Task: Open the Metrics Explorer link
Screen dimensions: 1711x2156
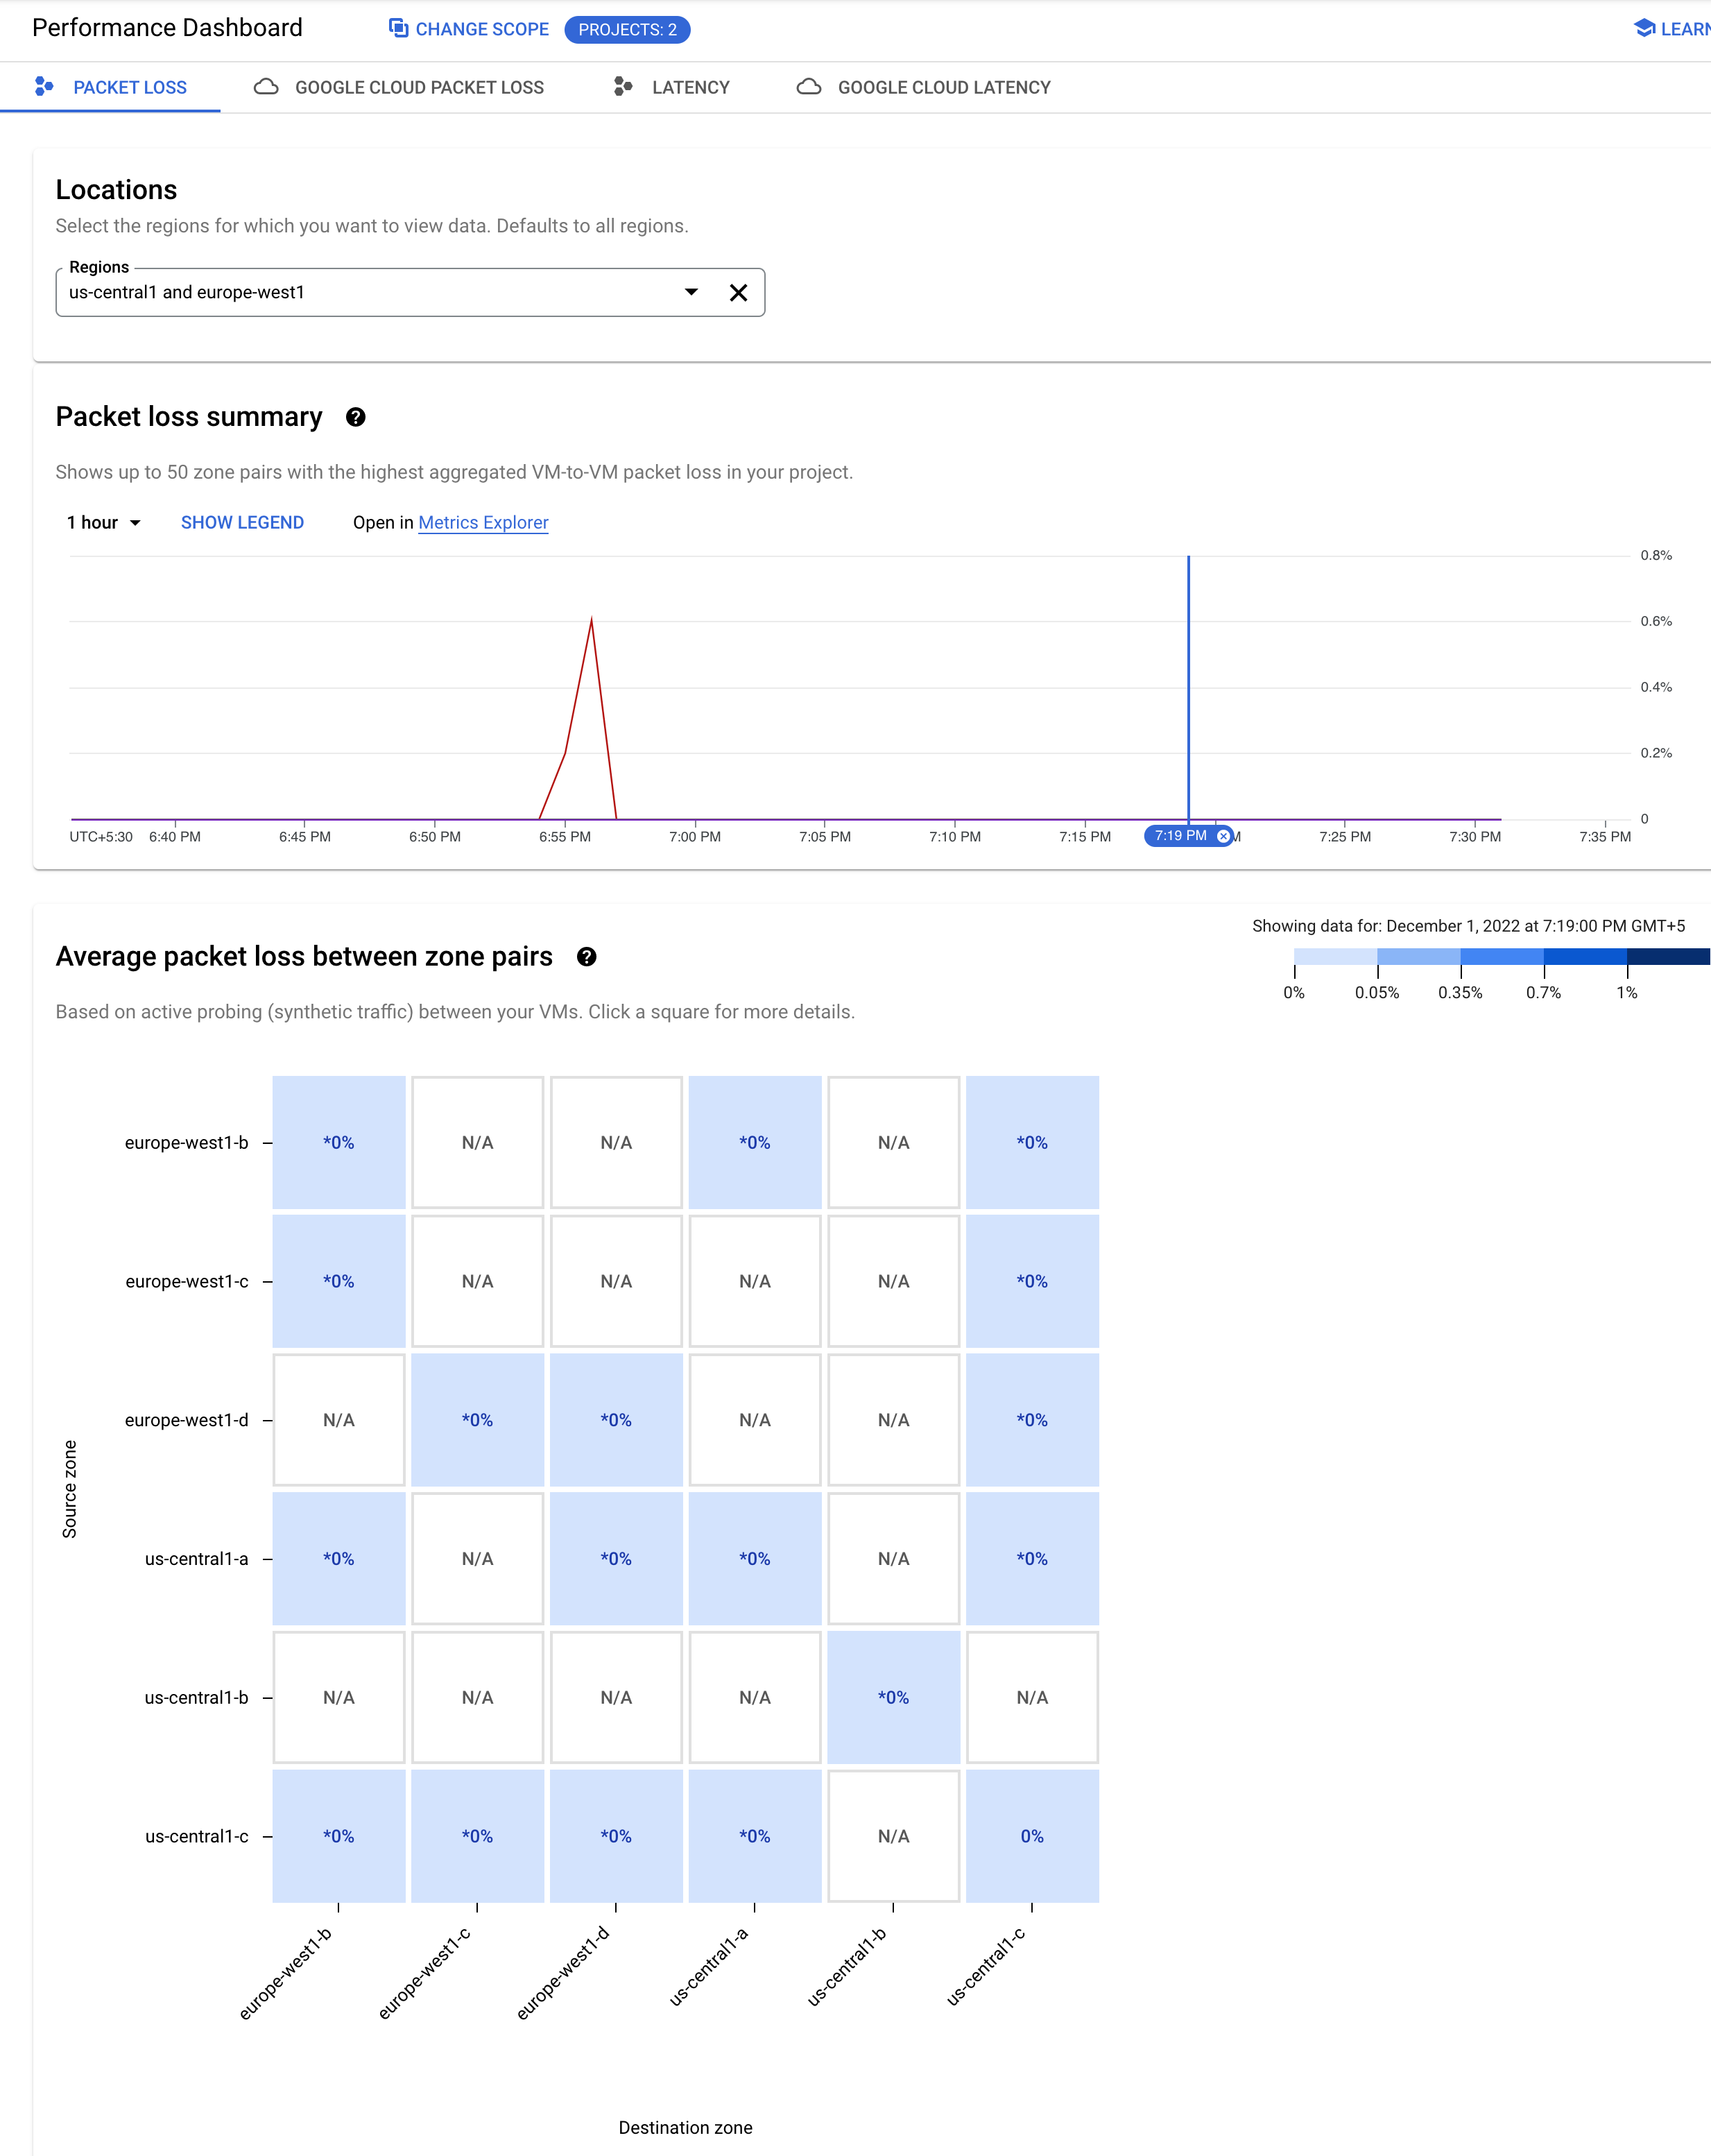Action: [x=483, y=522]
